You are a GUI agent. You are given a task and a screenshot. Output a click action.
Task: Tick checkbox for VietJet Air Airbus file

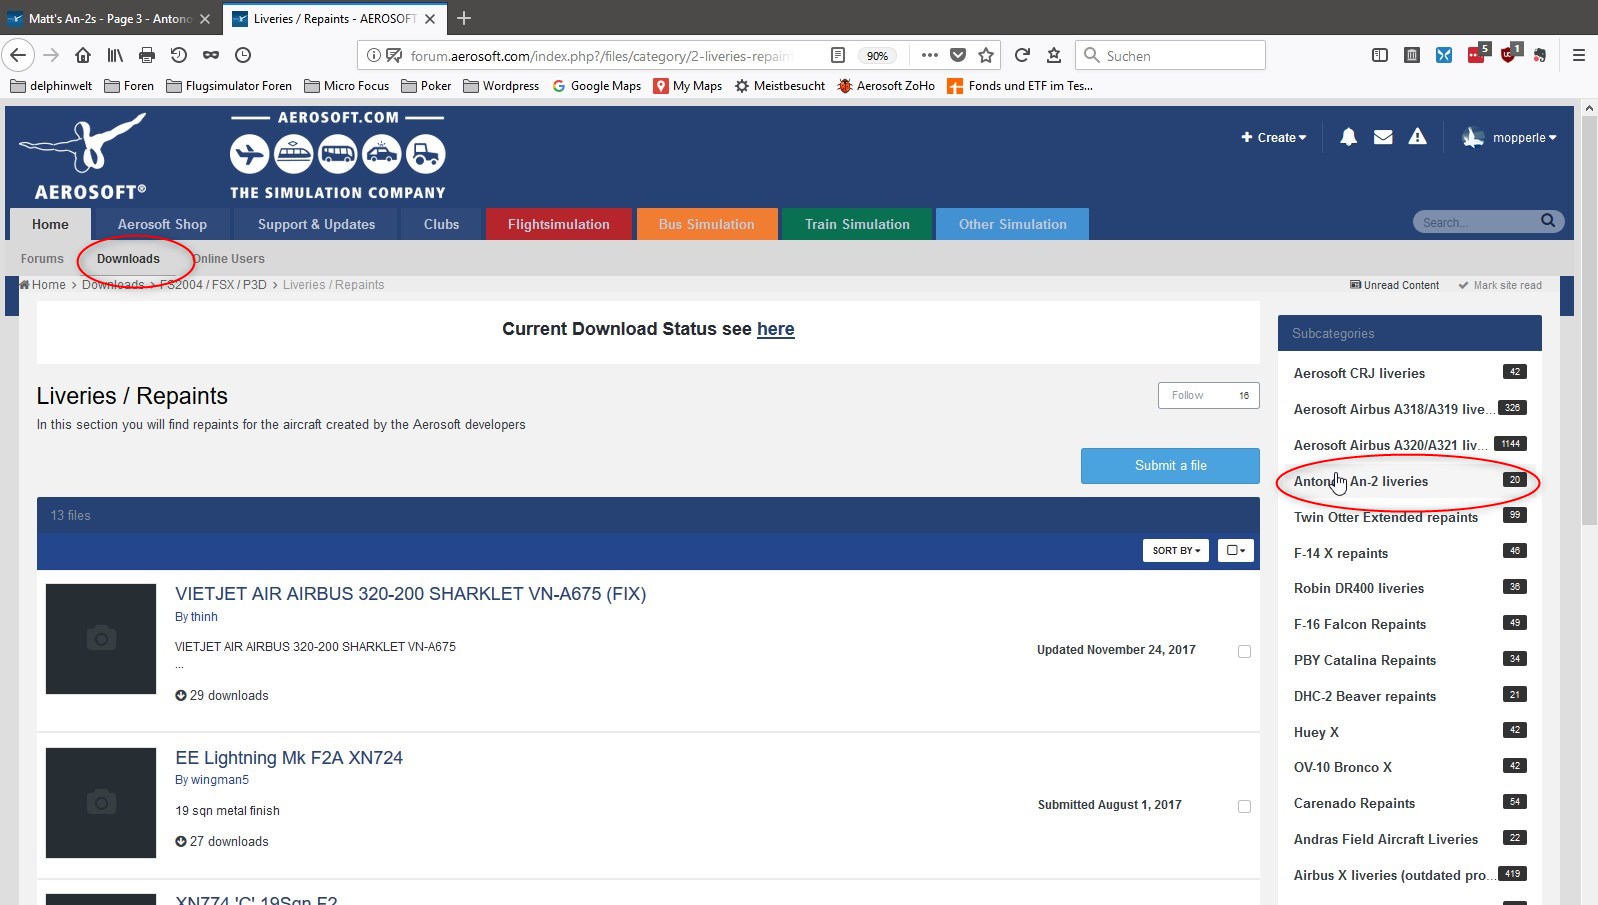1244,651
